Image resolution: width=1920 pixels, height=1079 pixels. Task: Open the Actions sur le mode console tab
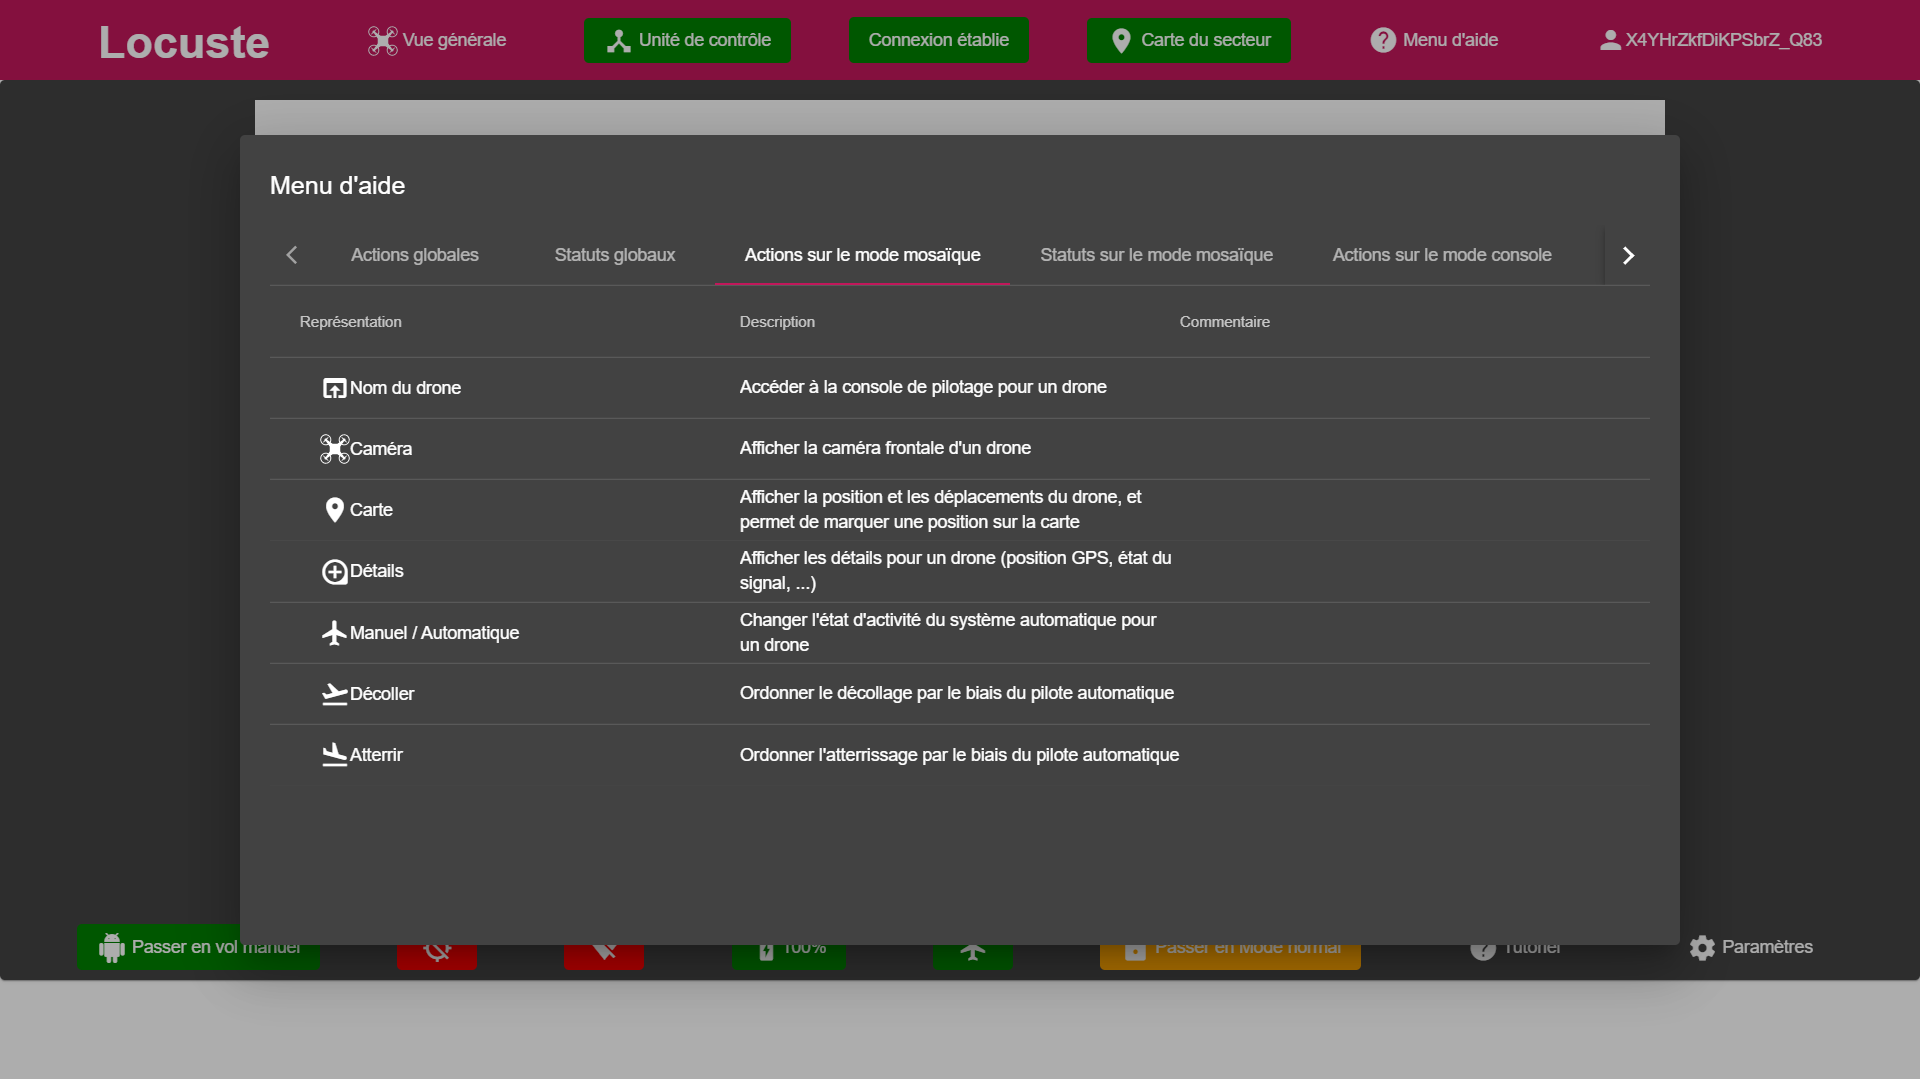(1442, 255)
